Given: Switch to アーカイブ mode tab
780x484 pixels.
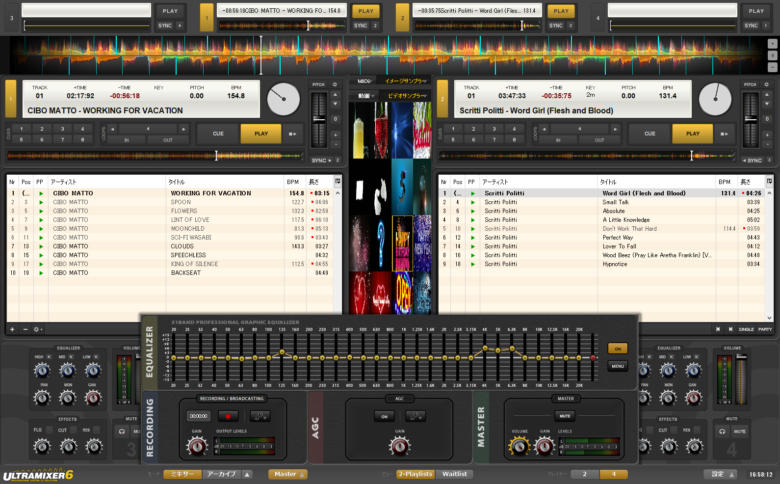Looking at the screenshot, I should pyautogui.click(x=222, y=474).
